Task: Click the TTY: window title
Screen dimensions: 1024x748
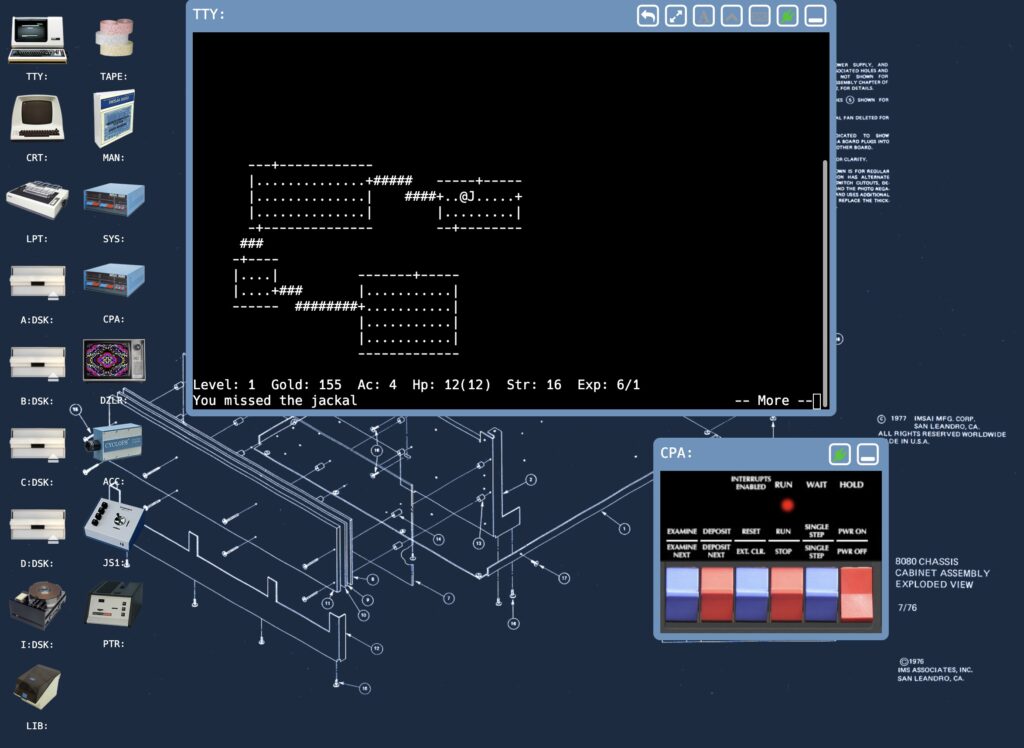Action: (x=209, y=14)
